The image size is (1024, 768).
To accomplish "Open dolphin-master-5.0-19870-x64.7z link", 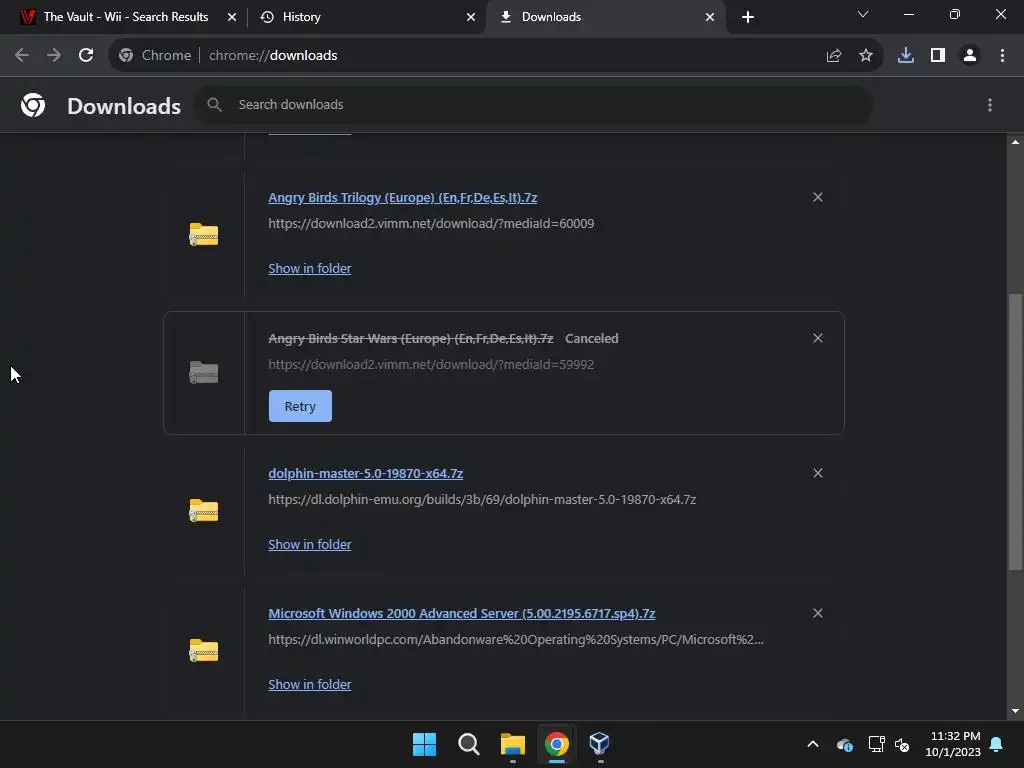I will tap(366, 473).
